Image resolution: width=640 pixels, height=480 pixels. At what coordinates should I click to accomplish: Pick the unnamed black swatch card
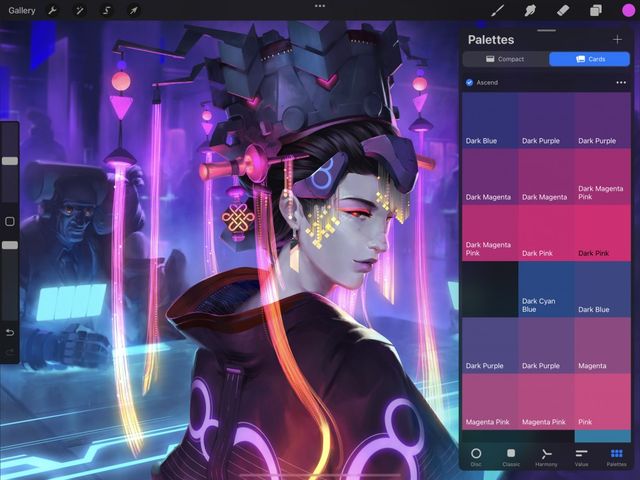[x=490, y=289]
